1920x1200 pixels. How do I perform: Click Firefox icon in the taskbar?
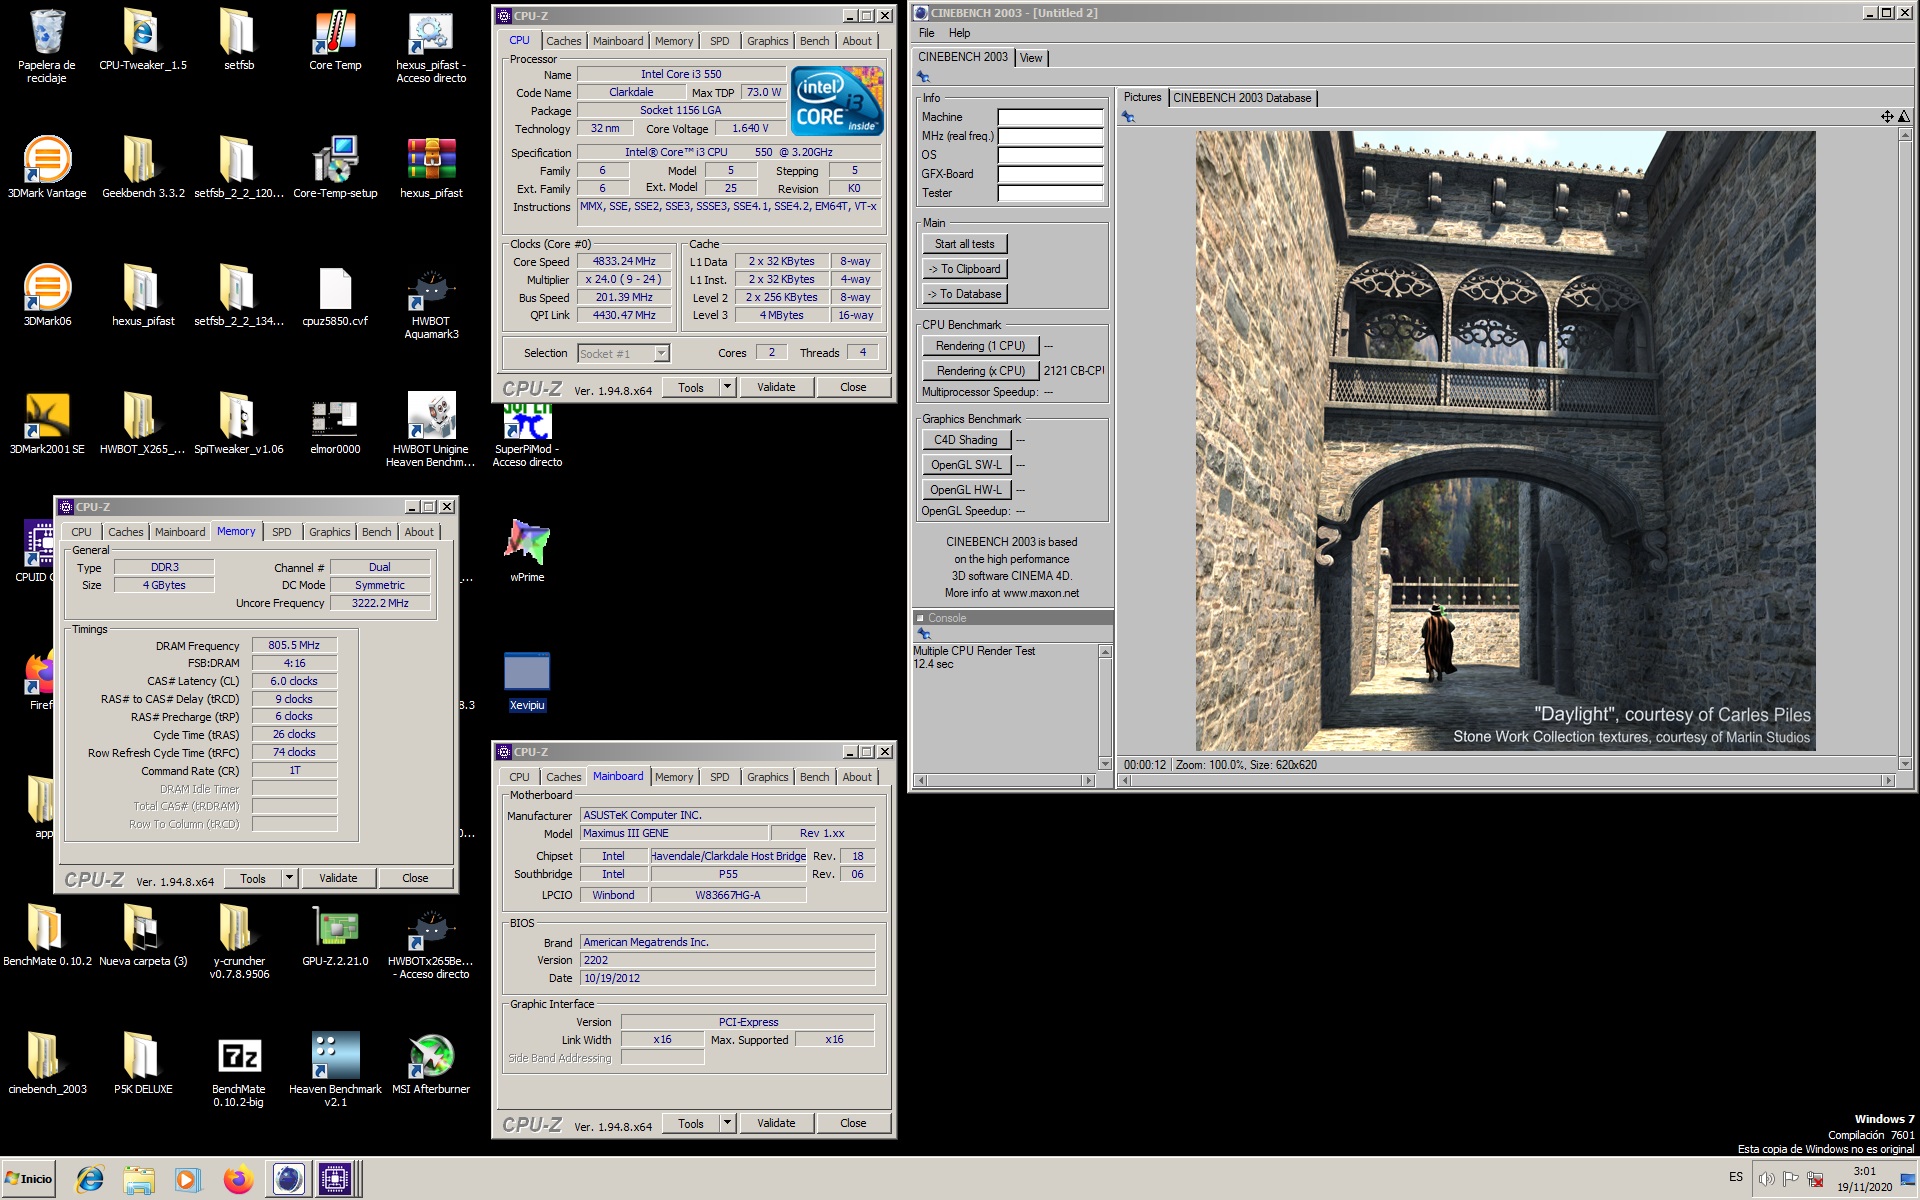238,1179
